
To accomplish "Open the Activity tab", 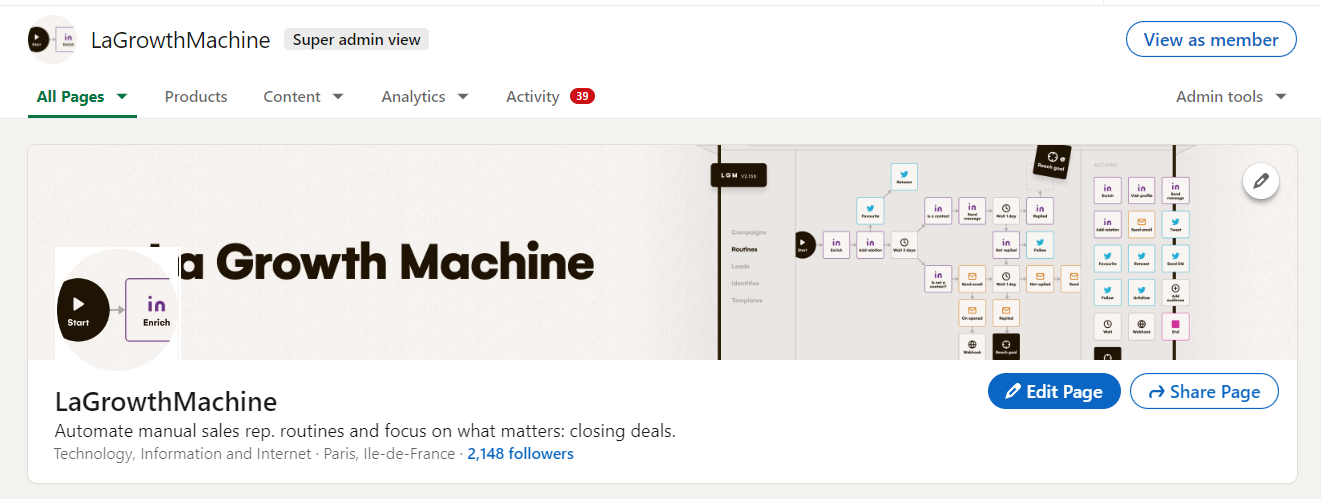I will click(x=532, y=97).
